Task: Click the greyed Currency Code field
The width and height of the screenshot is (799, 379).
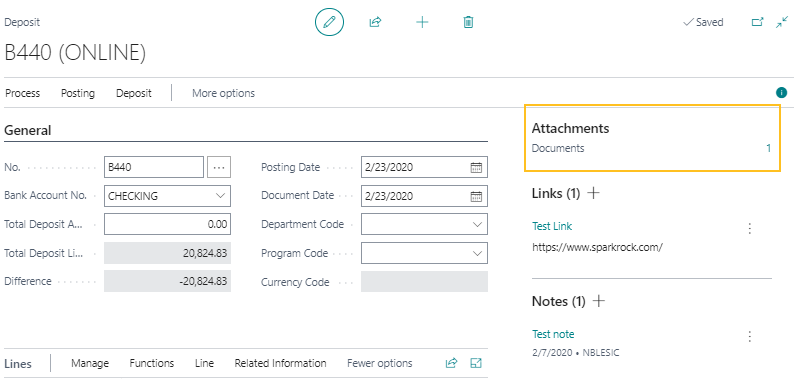Action: tap(424, 282)
